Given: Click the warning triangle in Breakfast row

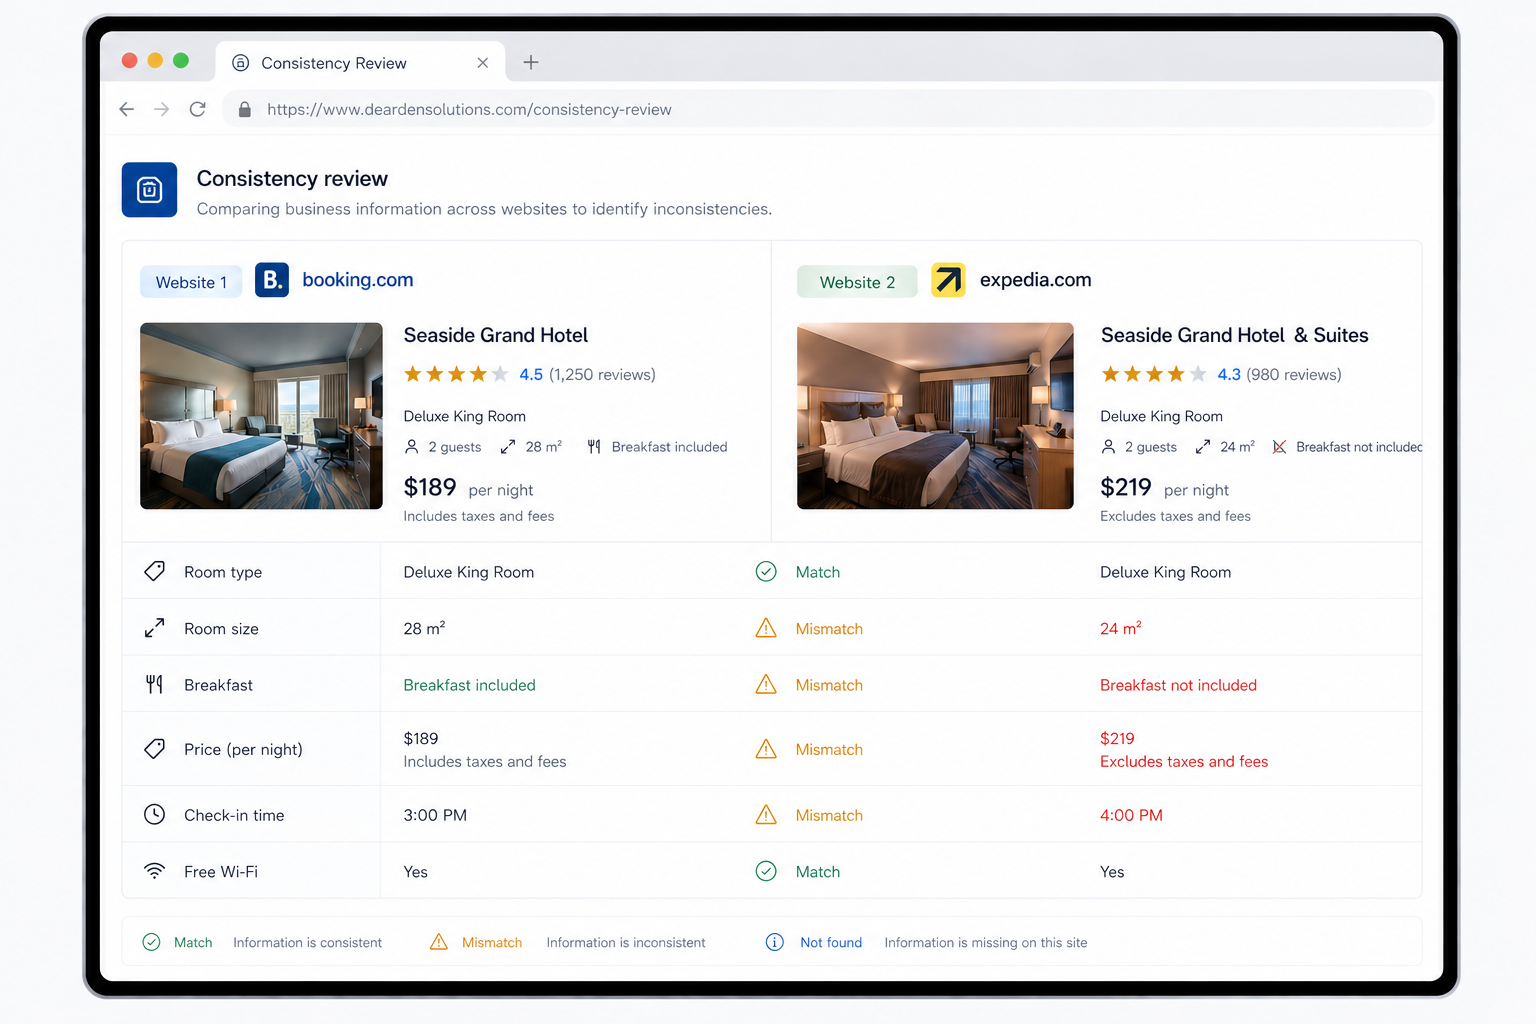Looking at the screenshot, I should [766, 684].
